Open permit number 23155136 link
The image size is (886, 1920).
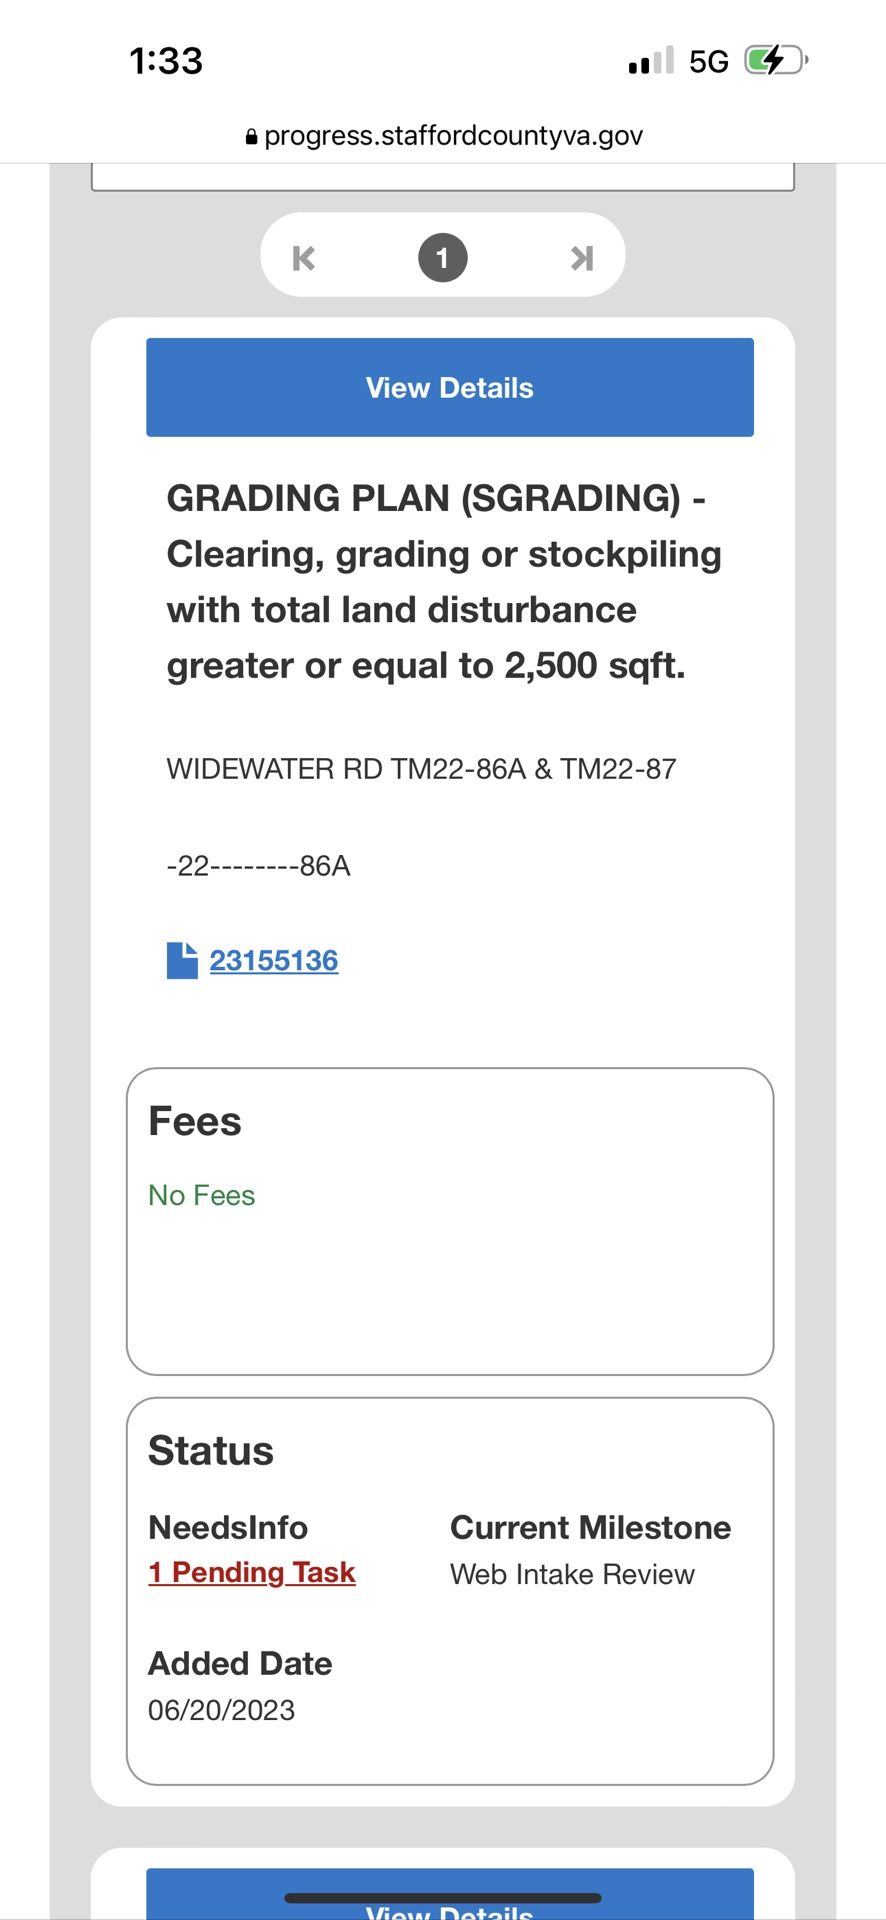[x=274, y=961]
